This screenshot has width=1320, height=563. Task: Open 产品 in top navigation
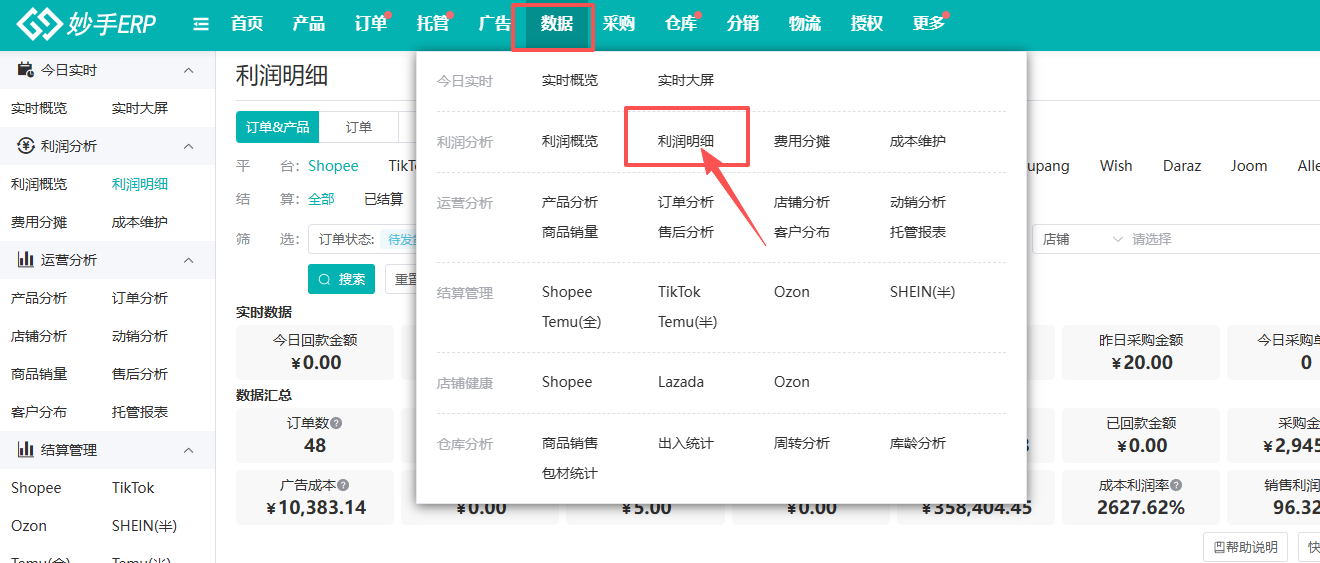pos(309,24)
